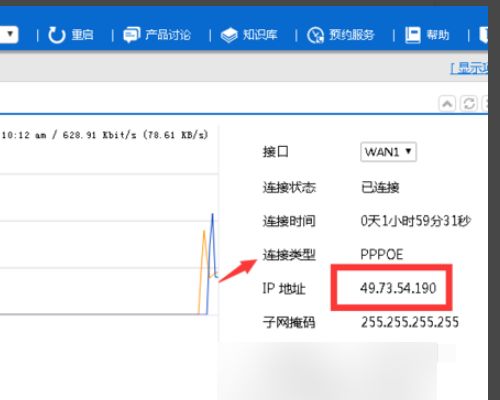Click the 帮助 book icon

pyautogui.click(x=413, y=35)
